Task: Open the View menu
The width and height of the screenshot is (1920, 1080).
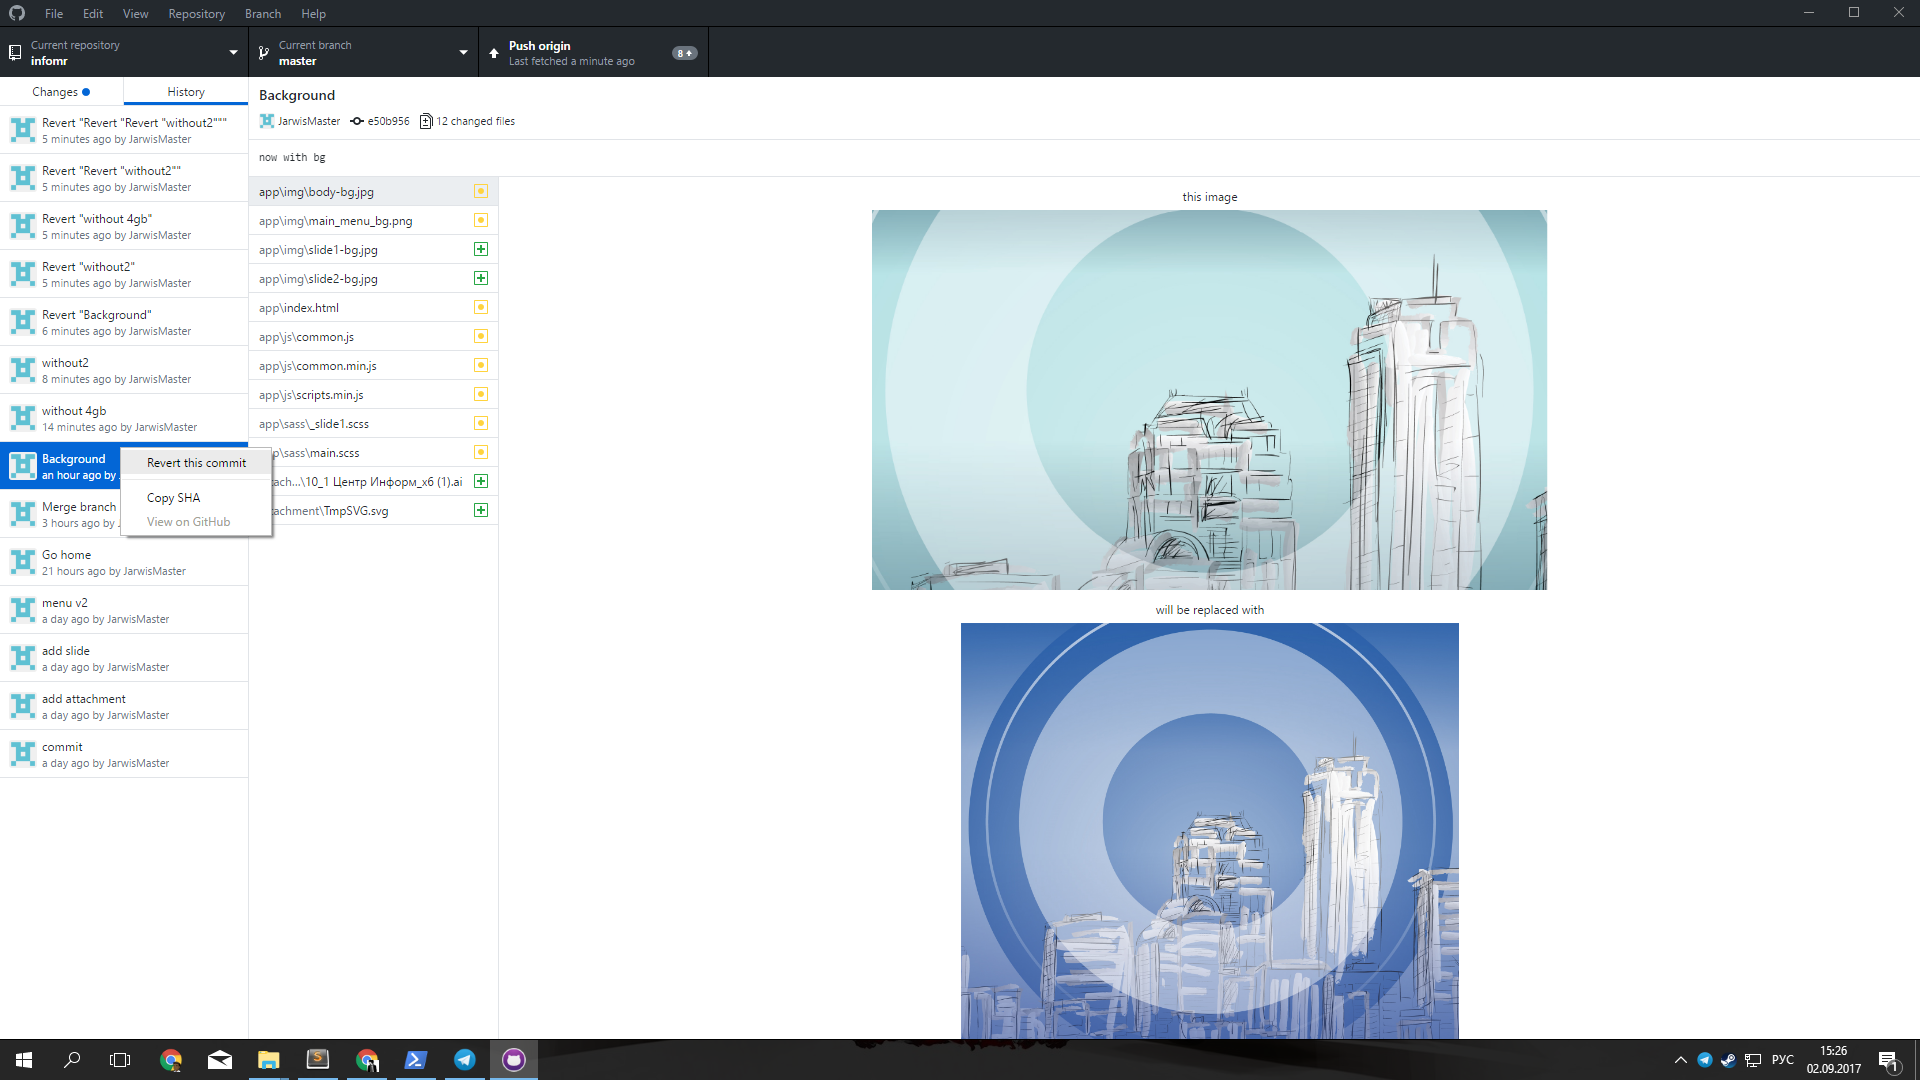Action: click(x=135, y=13)
